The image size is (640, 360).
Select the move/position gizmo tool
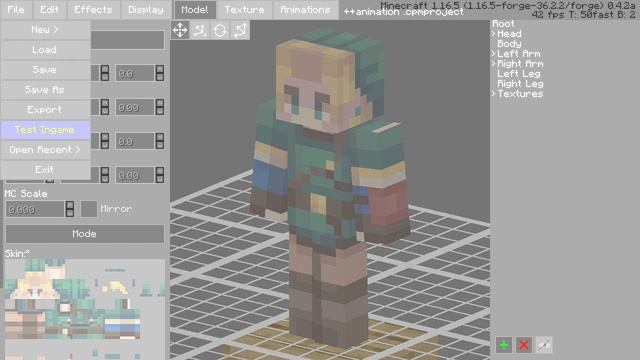pos(180,30)
